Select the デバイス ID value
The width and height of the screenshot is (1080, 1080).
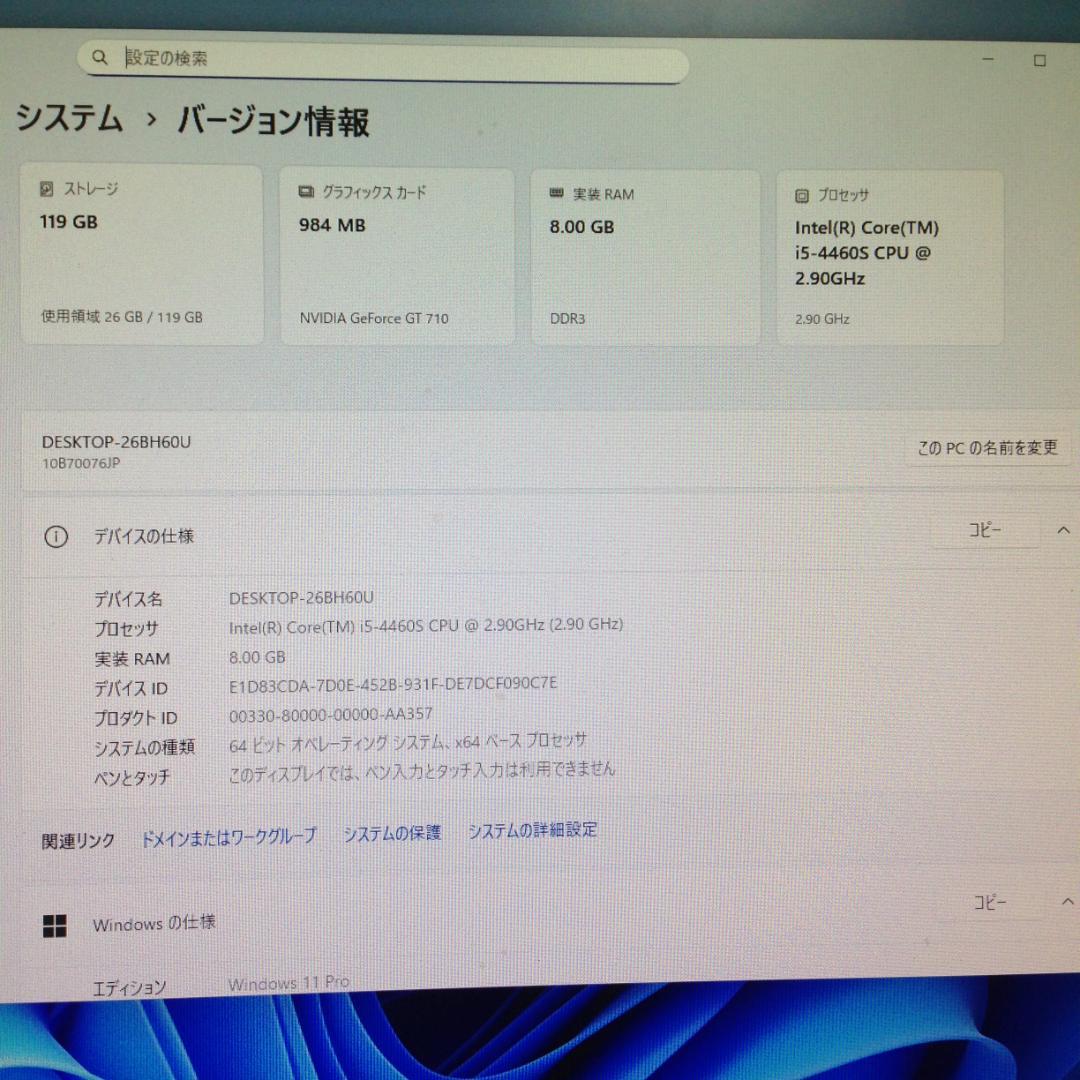[393, 685]
